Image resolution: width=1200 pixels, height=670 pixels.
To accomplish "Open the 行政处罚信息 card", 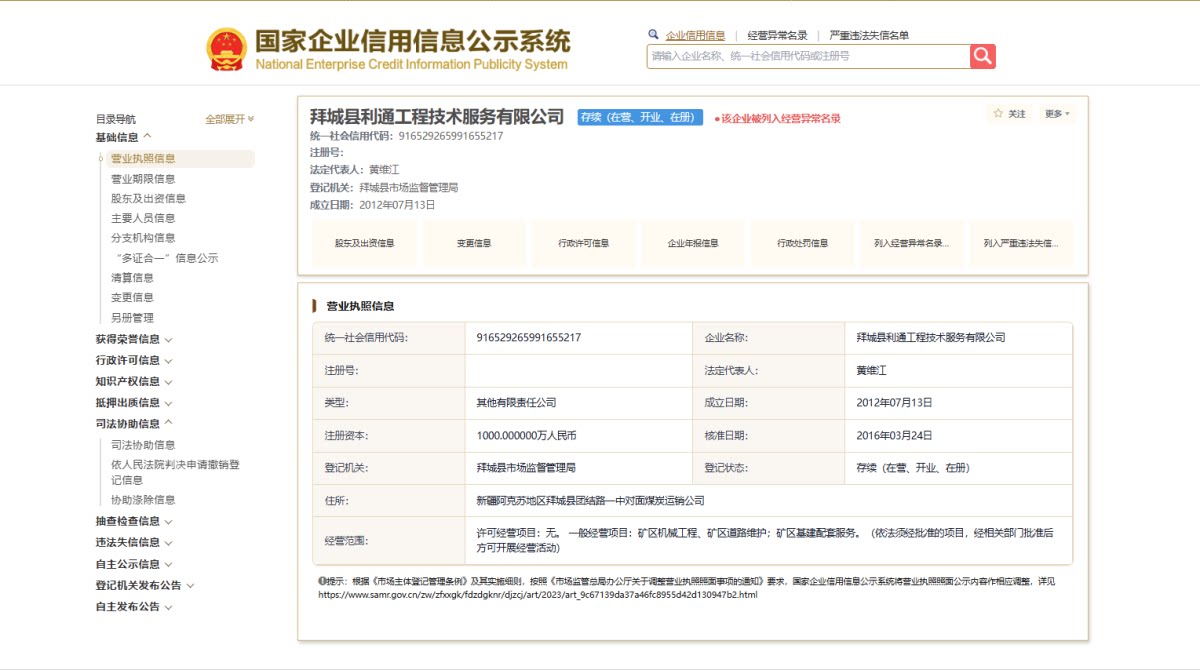I will click(803, 243).
